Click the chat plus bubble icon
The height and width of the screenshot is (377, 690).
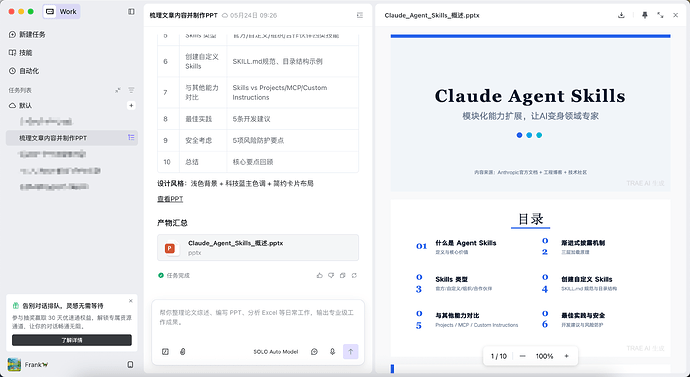[x=314, y=351]
